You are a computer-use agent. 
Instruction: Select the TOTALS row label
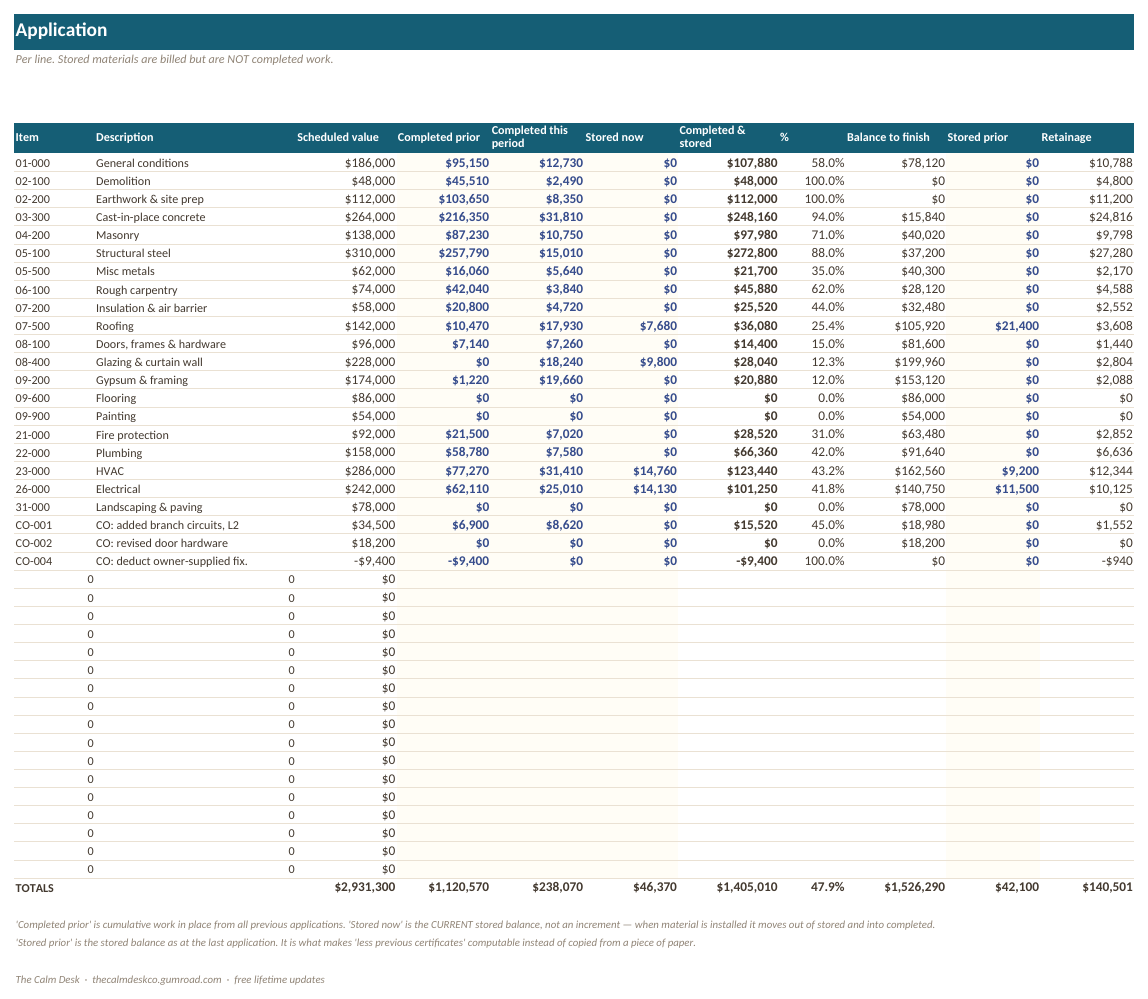34,888
